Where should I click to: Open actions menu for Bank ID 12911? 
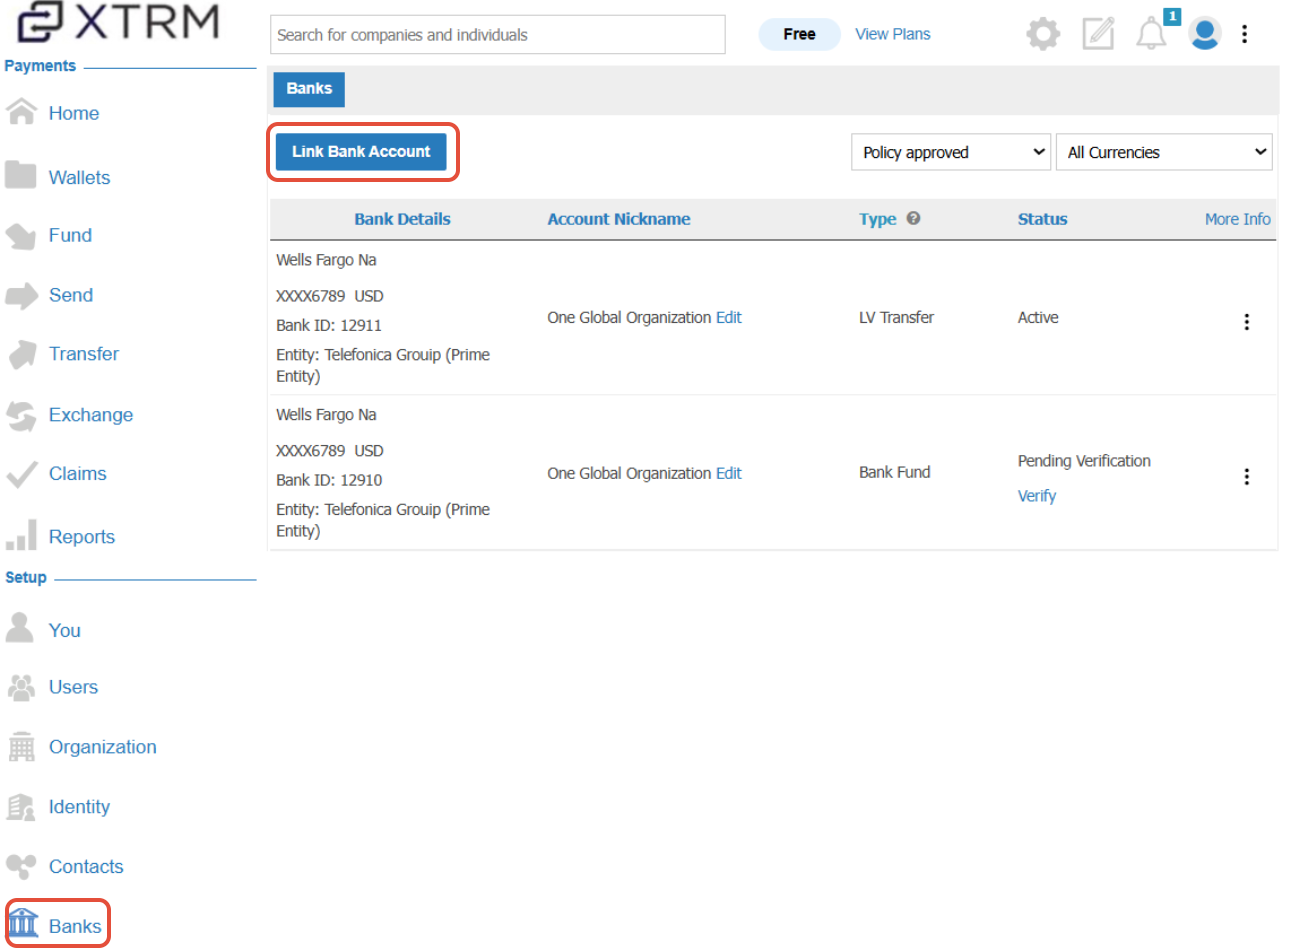1246,321
